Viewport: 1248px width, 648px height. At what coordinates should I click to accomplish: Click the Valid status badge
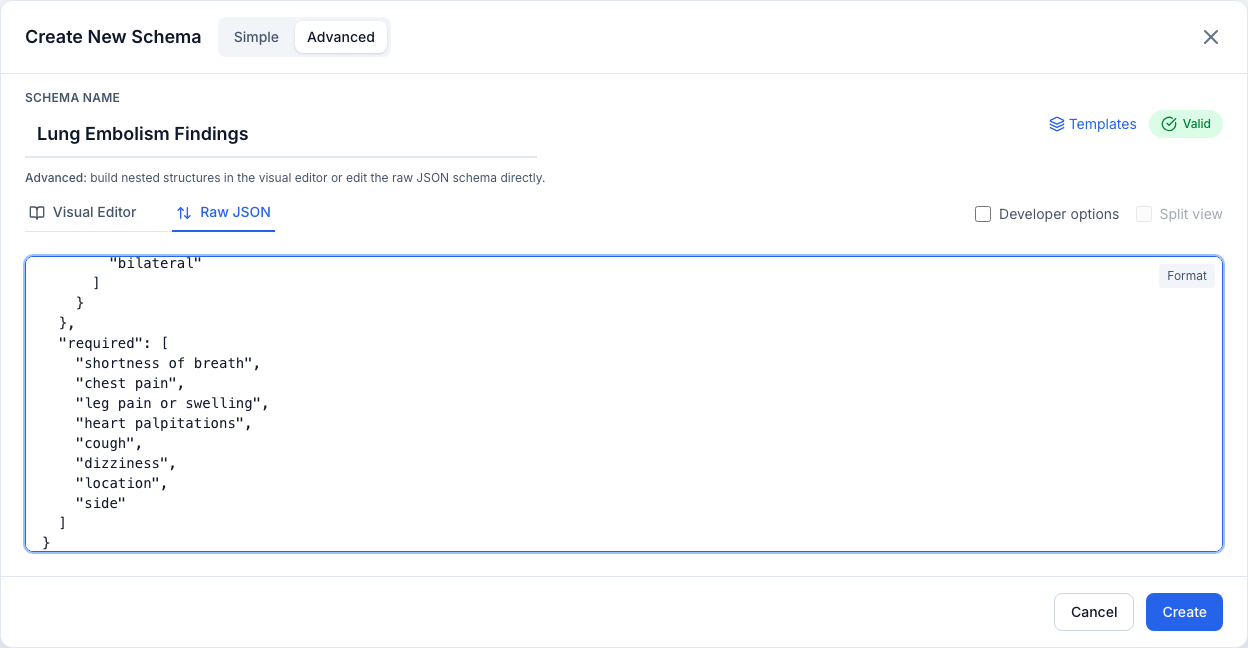tap(1186, 124)
